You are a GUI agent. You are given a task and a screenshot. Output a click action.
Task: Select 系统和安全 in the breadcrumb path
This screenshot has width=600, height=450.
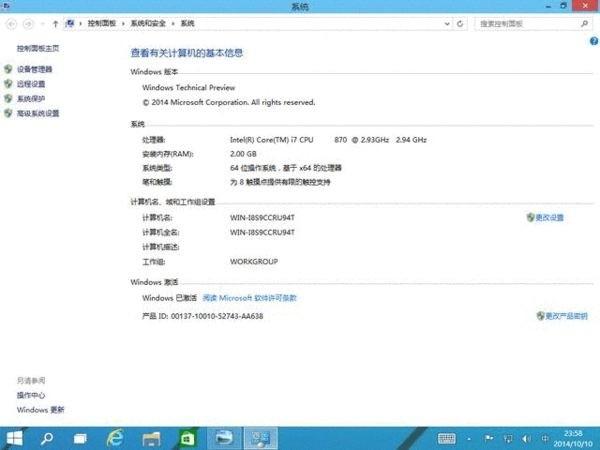[148, 23]
